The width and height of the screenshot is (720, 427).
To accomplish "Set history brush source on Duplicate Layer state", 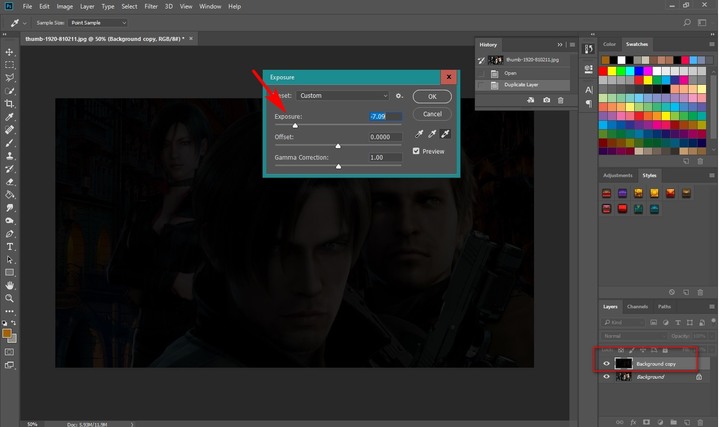I will [x=481, y=85].
